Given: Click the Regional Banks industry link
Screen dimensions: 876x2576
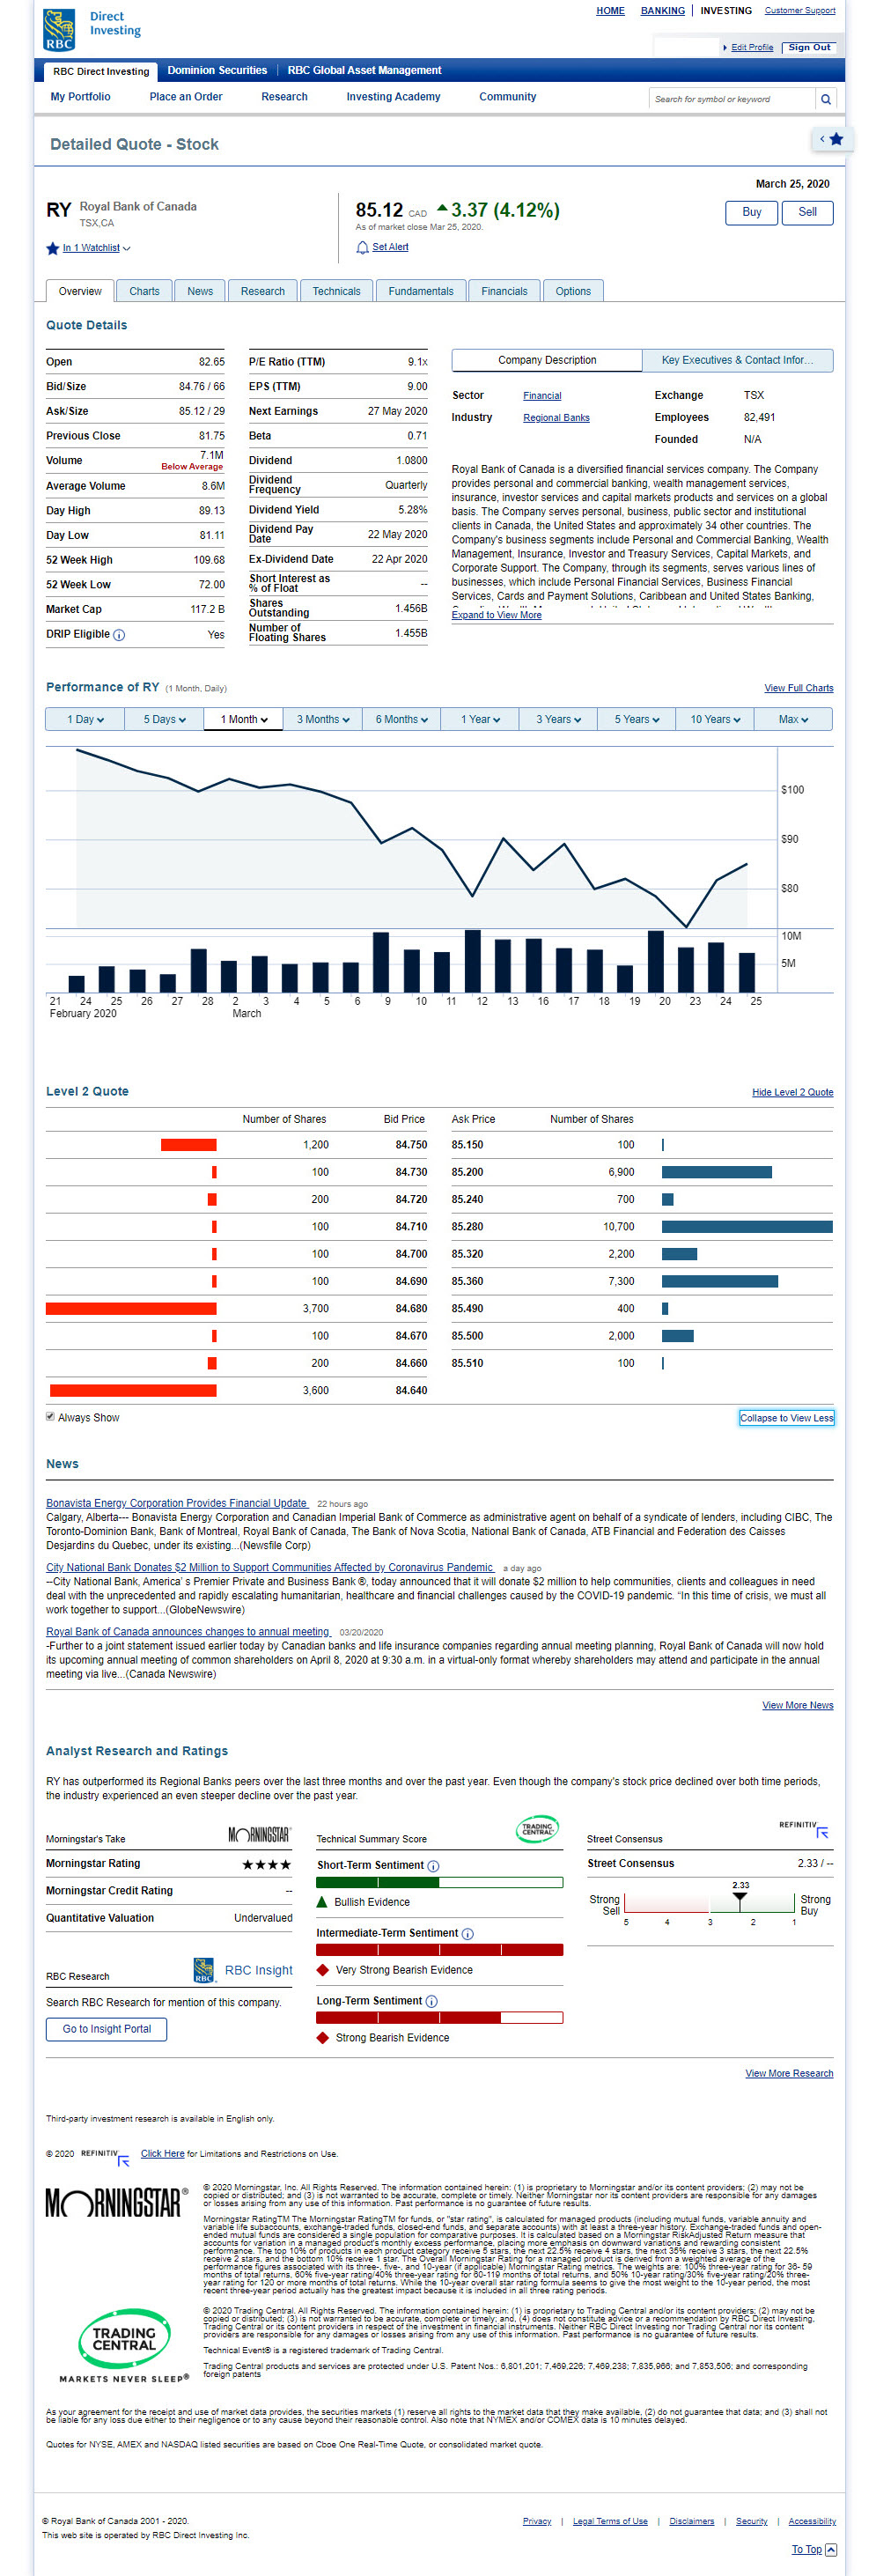Looking at the screenshot, I should 556,418.
